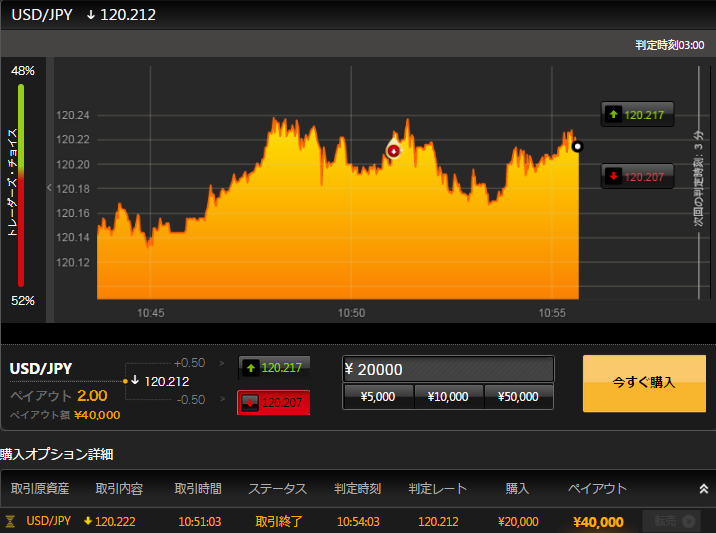Screen dimensions: 716x533
Task: Click the ¥ 20000 amount input field
Action: click(x=448, y=369)
